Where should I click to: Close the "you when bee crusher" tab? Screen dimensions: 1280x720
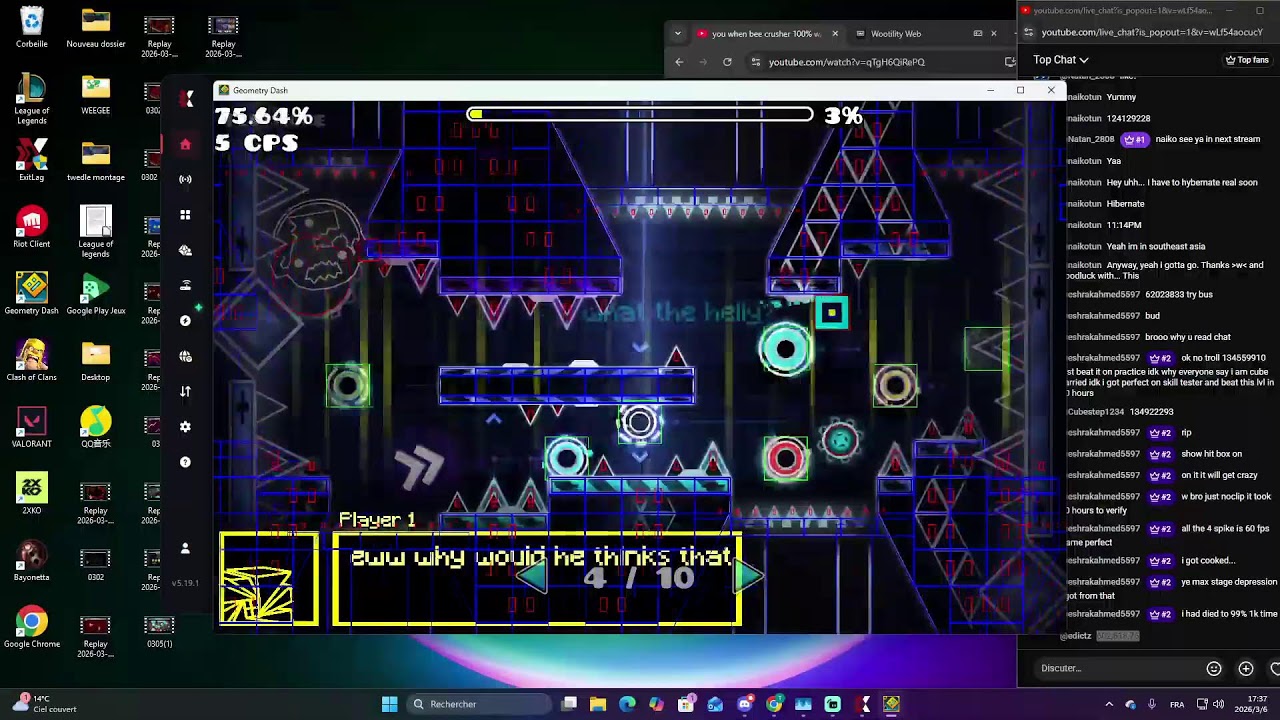coord(835,34)
